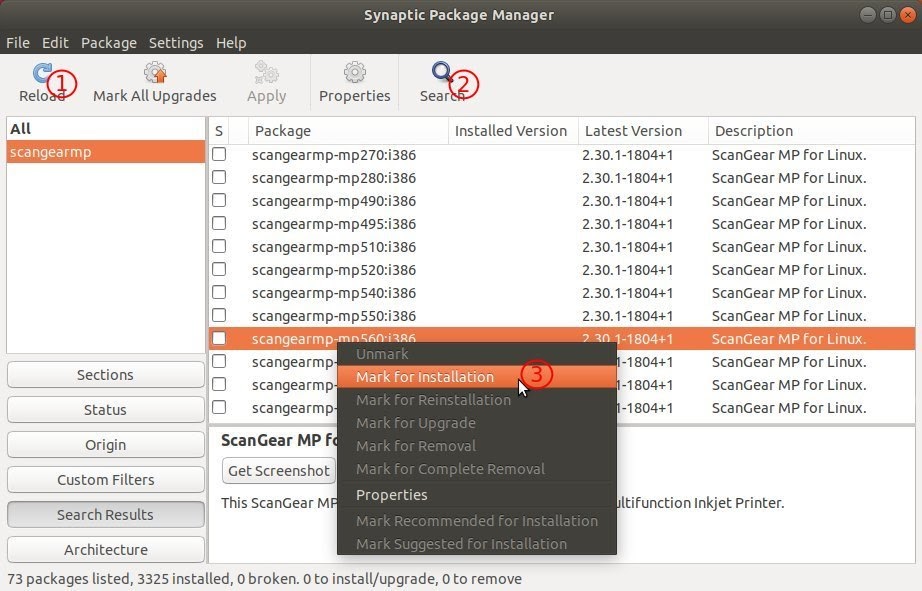Check the scangearmp-mp490:i386 package checkbox
Screen dimensions: 922x591
point(218,201)
